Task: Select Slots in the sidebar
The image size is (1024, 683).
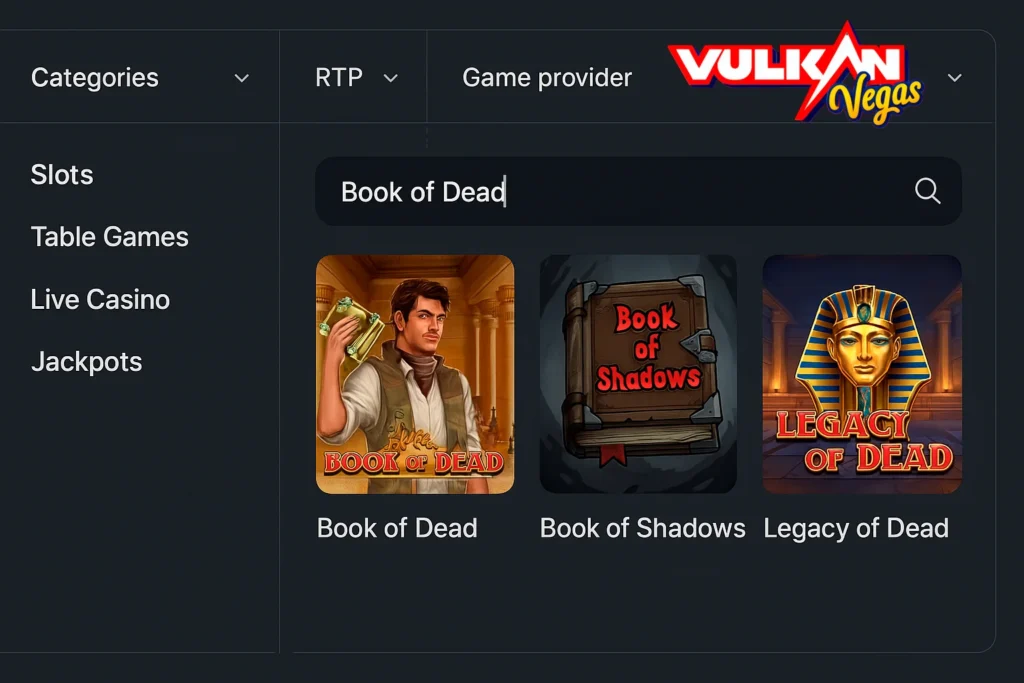Action: click(62, 174)
